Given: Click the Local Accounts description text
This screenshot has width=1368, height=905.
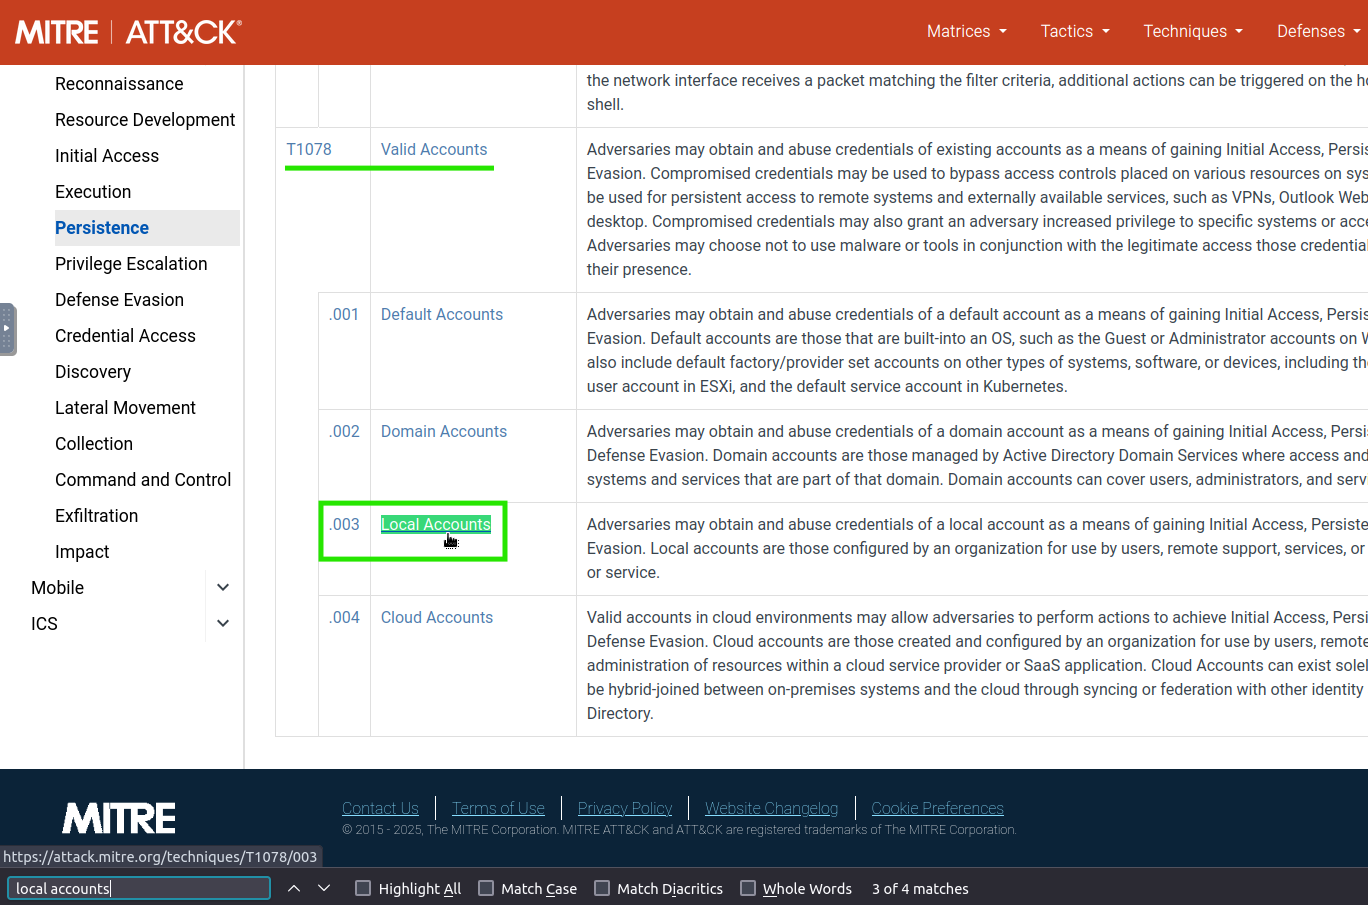Looking at the screenshot, I should (977, 548).
